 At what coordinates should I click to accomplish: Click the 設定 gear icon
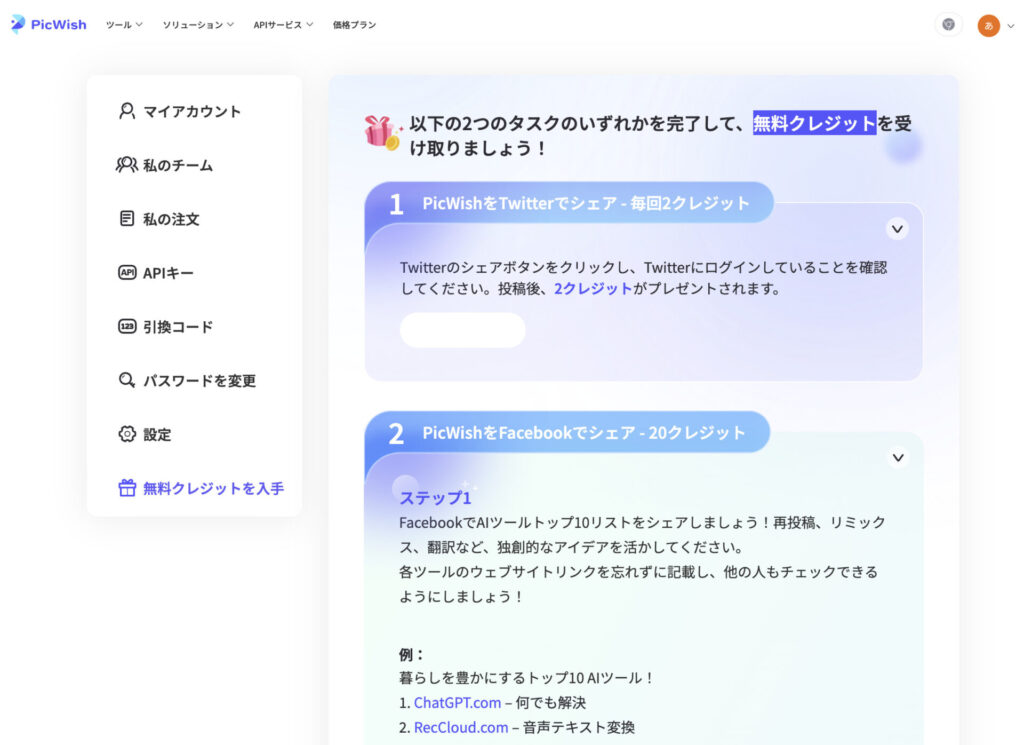[127, 435]
